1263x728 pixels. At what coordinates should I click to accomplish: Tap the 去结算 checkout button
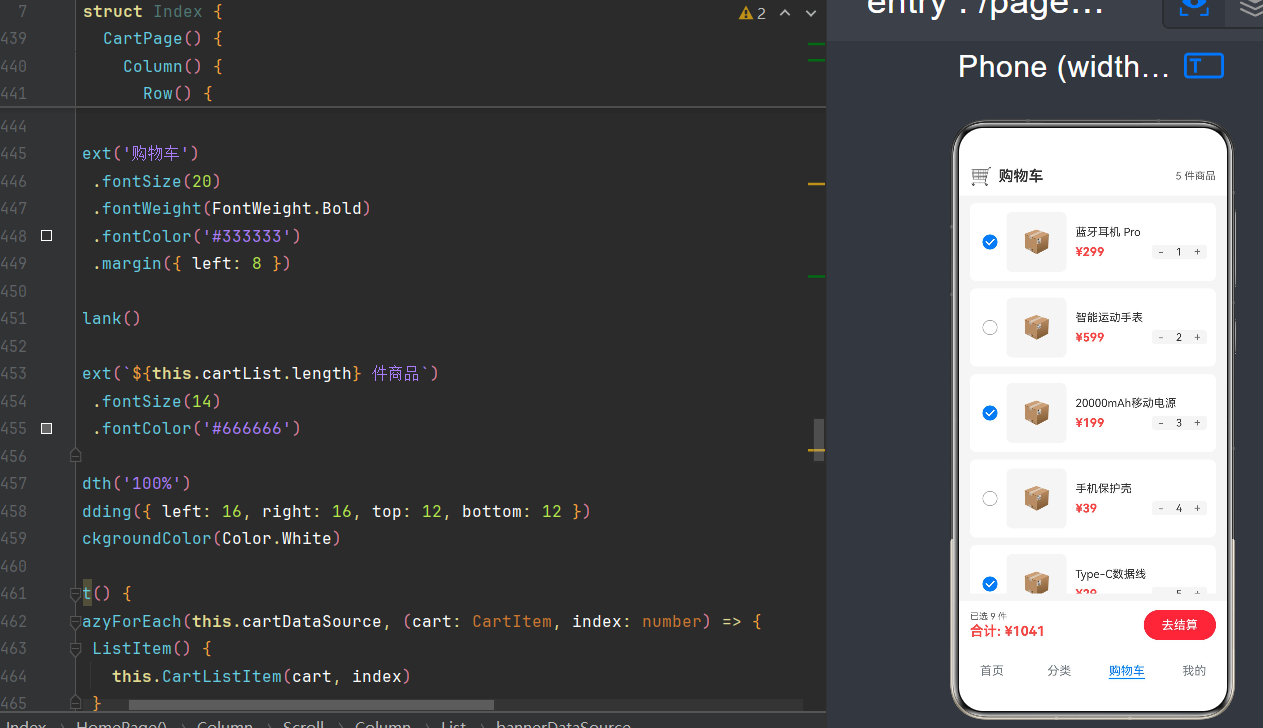1180,625
